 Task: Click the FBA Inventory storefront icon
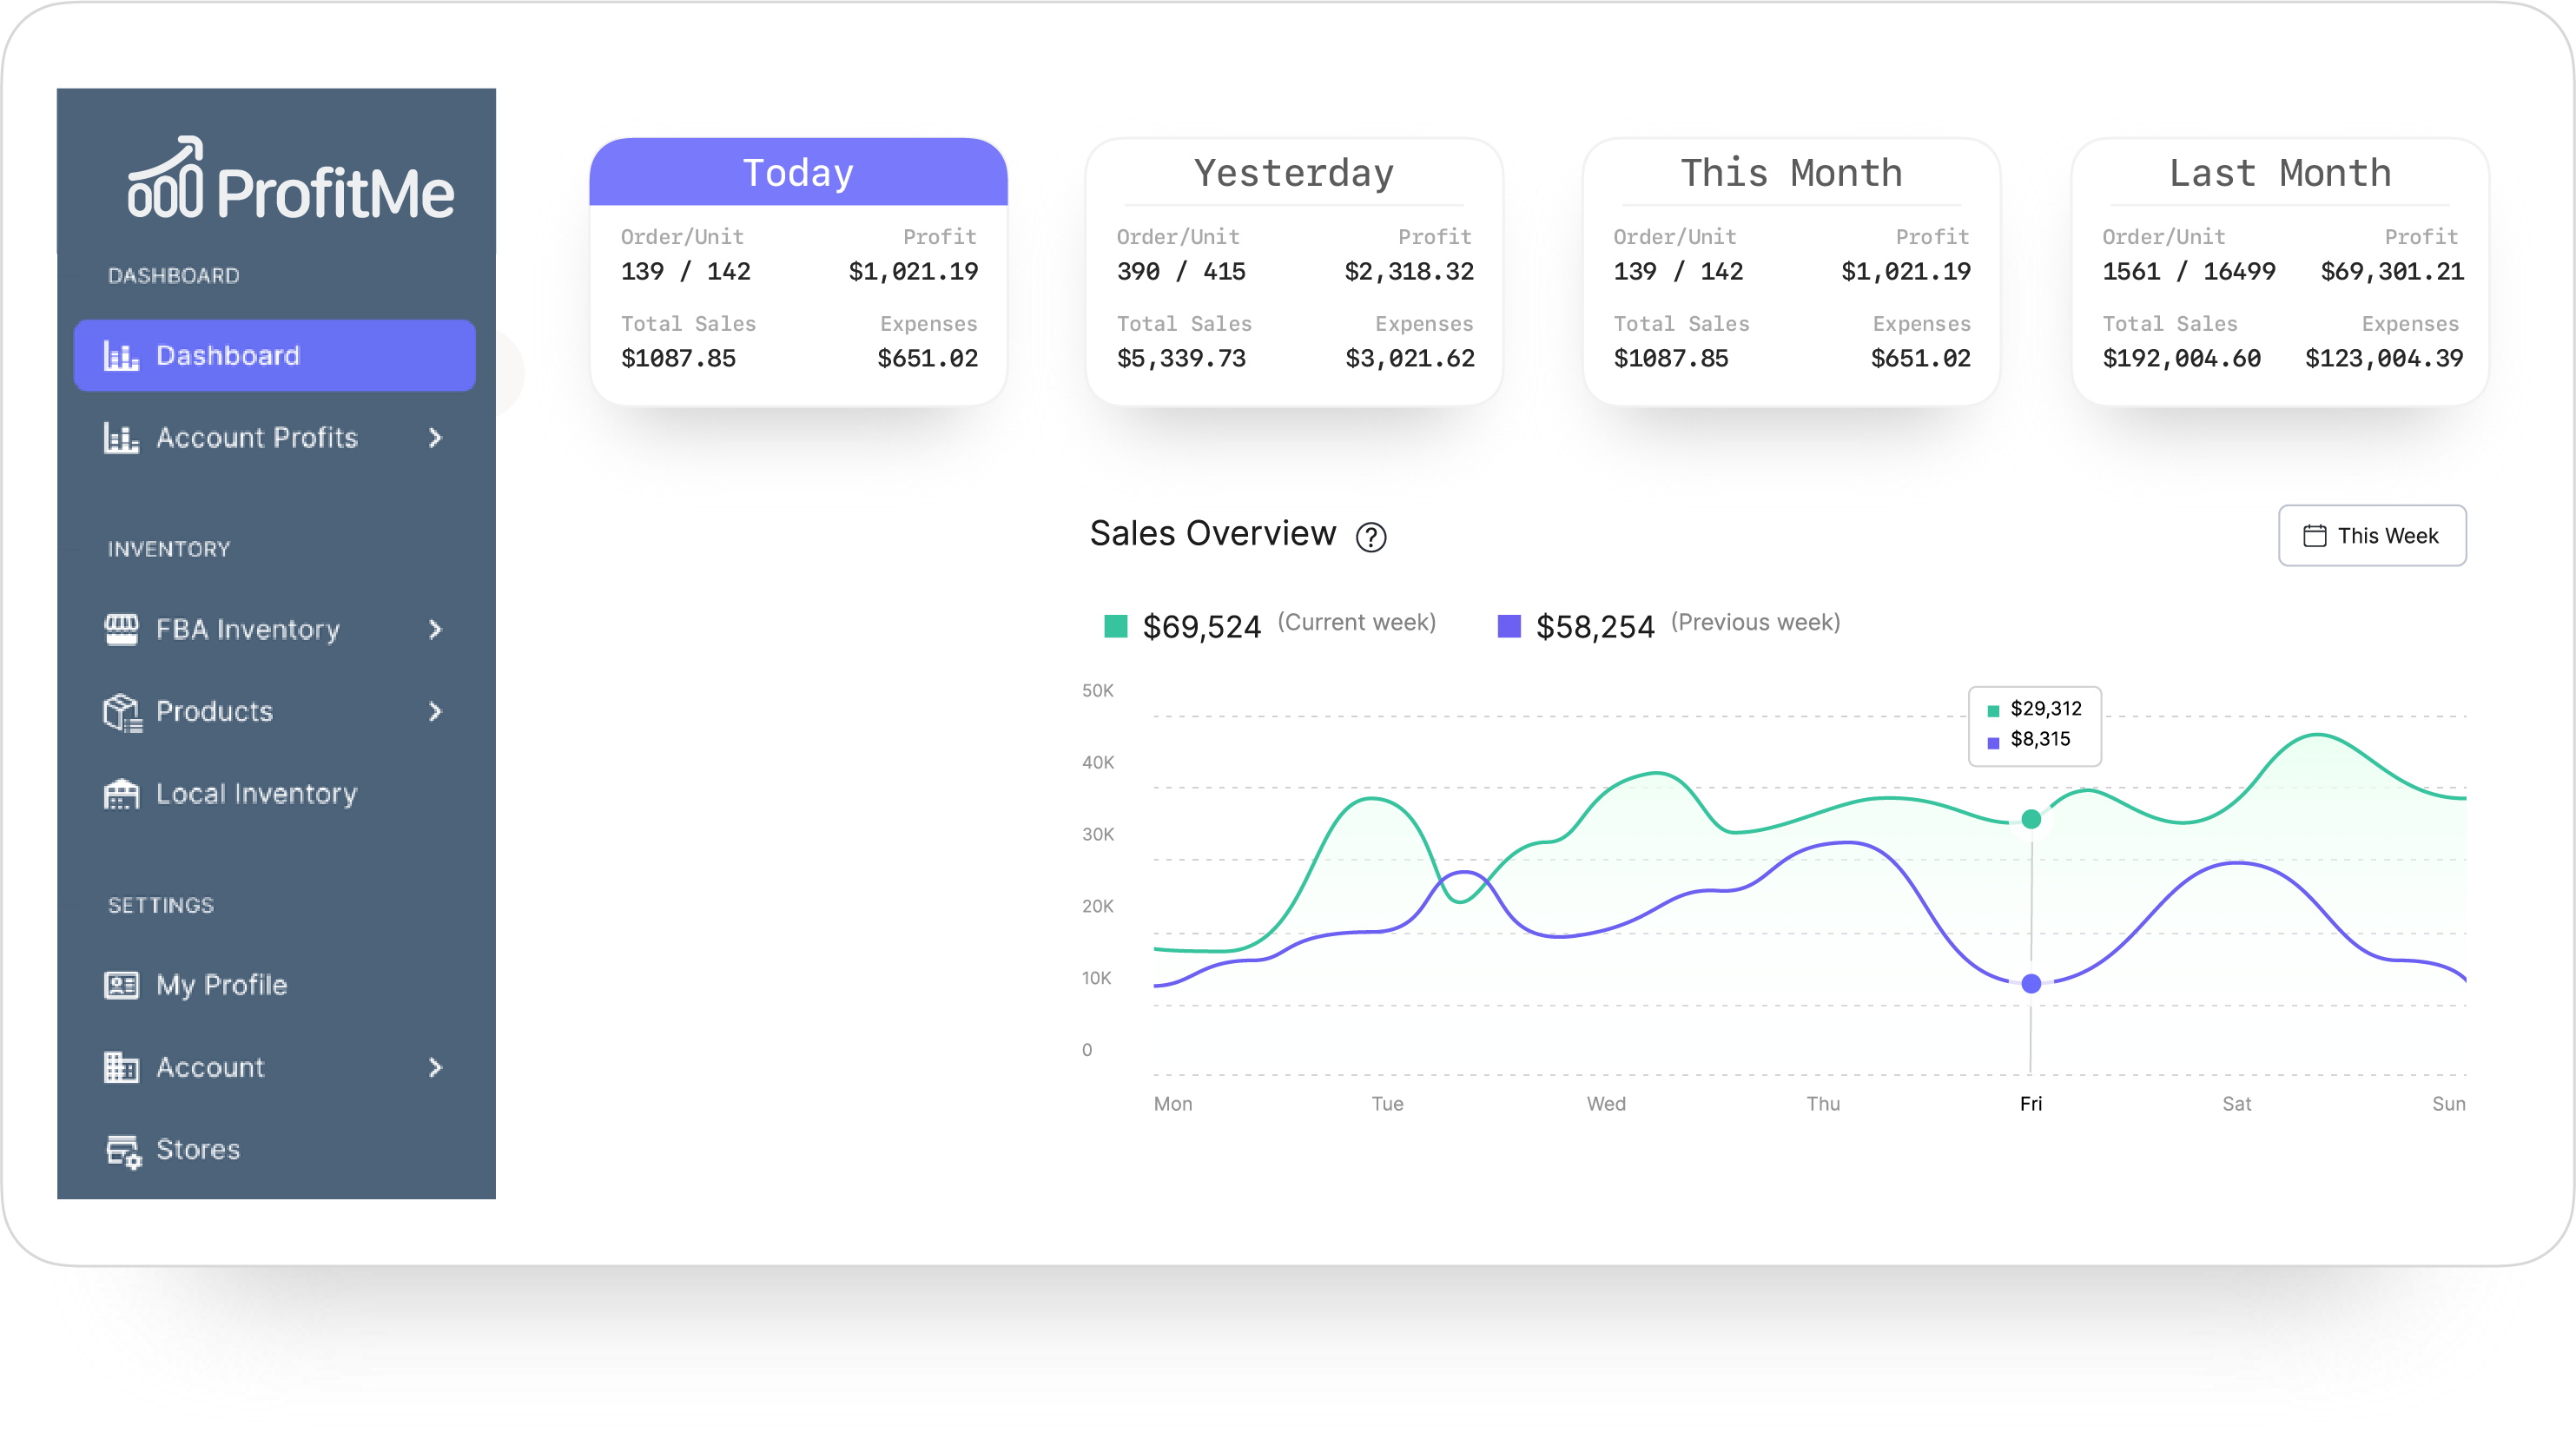pyautogui.click(x=121, y=629)
